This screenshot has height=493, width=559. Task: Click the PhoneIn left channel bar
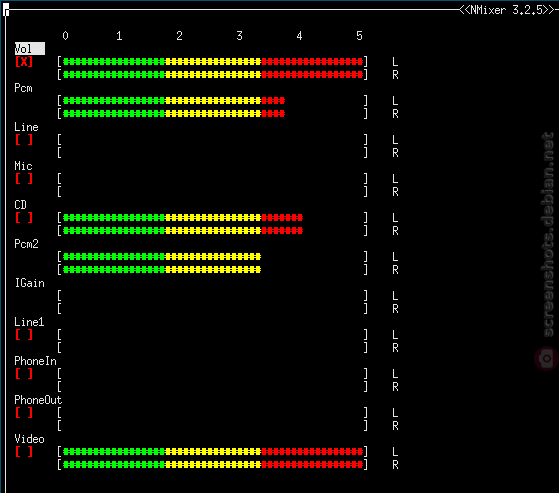212,374
